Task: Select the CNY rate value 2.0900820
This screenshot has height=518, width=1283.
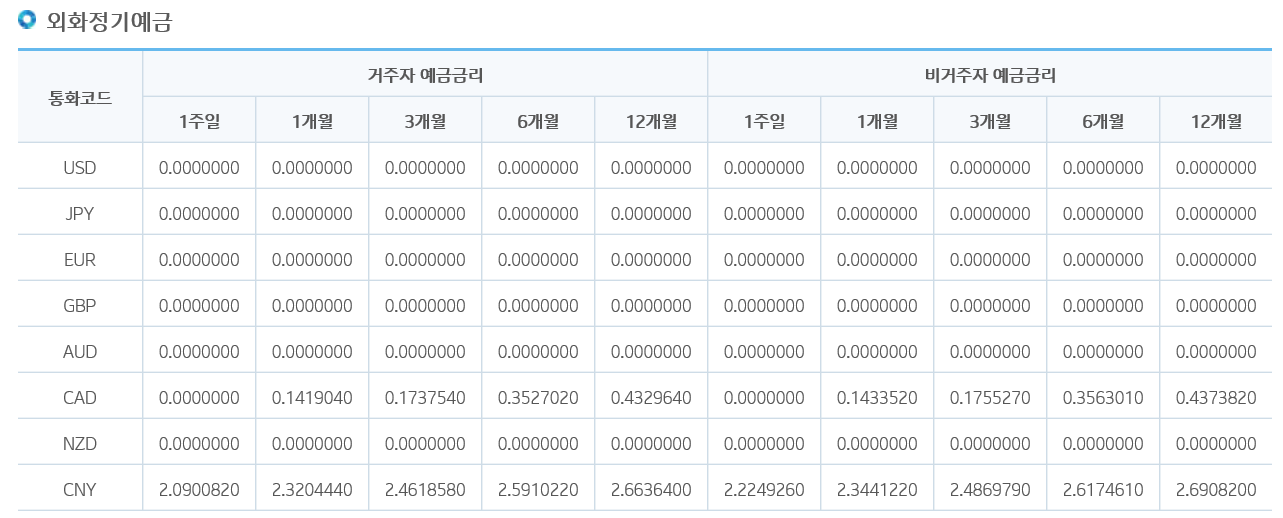Action: [199, 489]
